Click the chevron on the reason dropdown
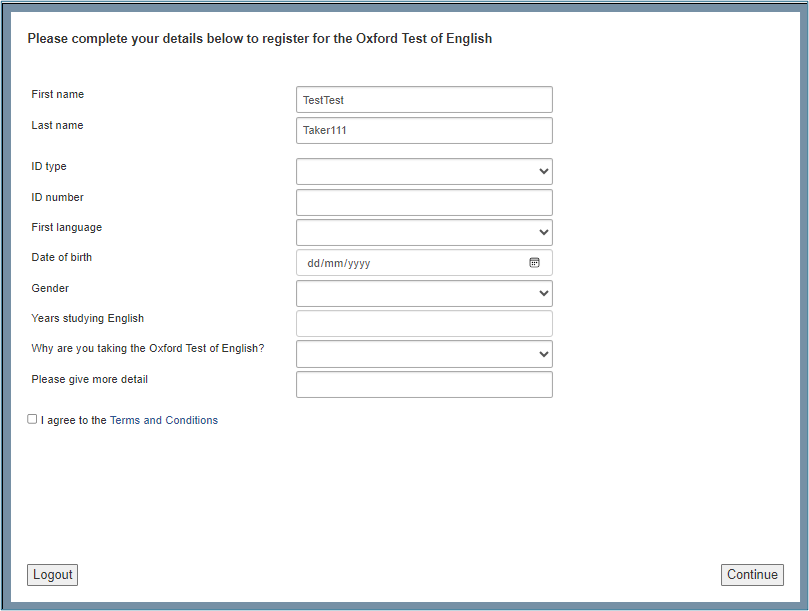The height and width of the screenshot is (611, 809). [x=544, y=354]
